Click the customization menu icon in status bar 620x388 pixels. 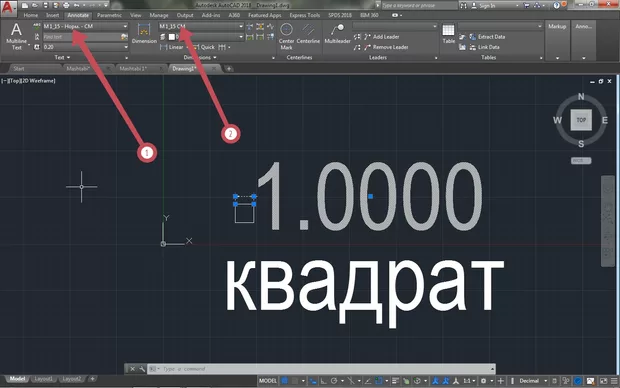click(x=613, y=381)
